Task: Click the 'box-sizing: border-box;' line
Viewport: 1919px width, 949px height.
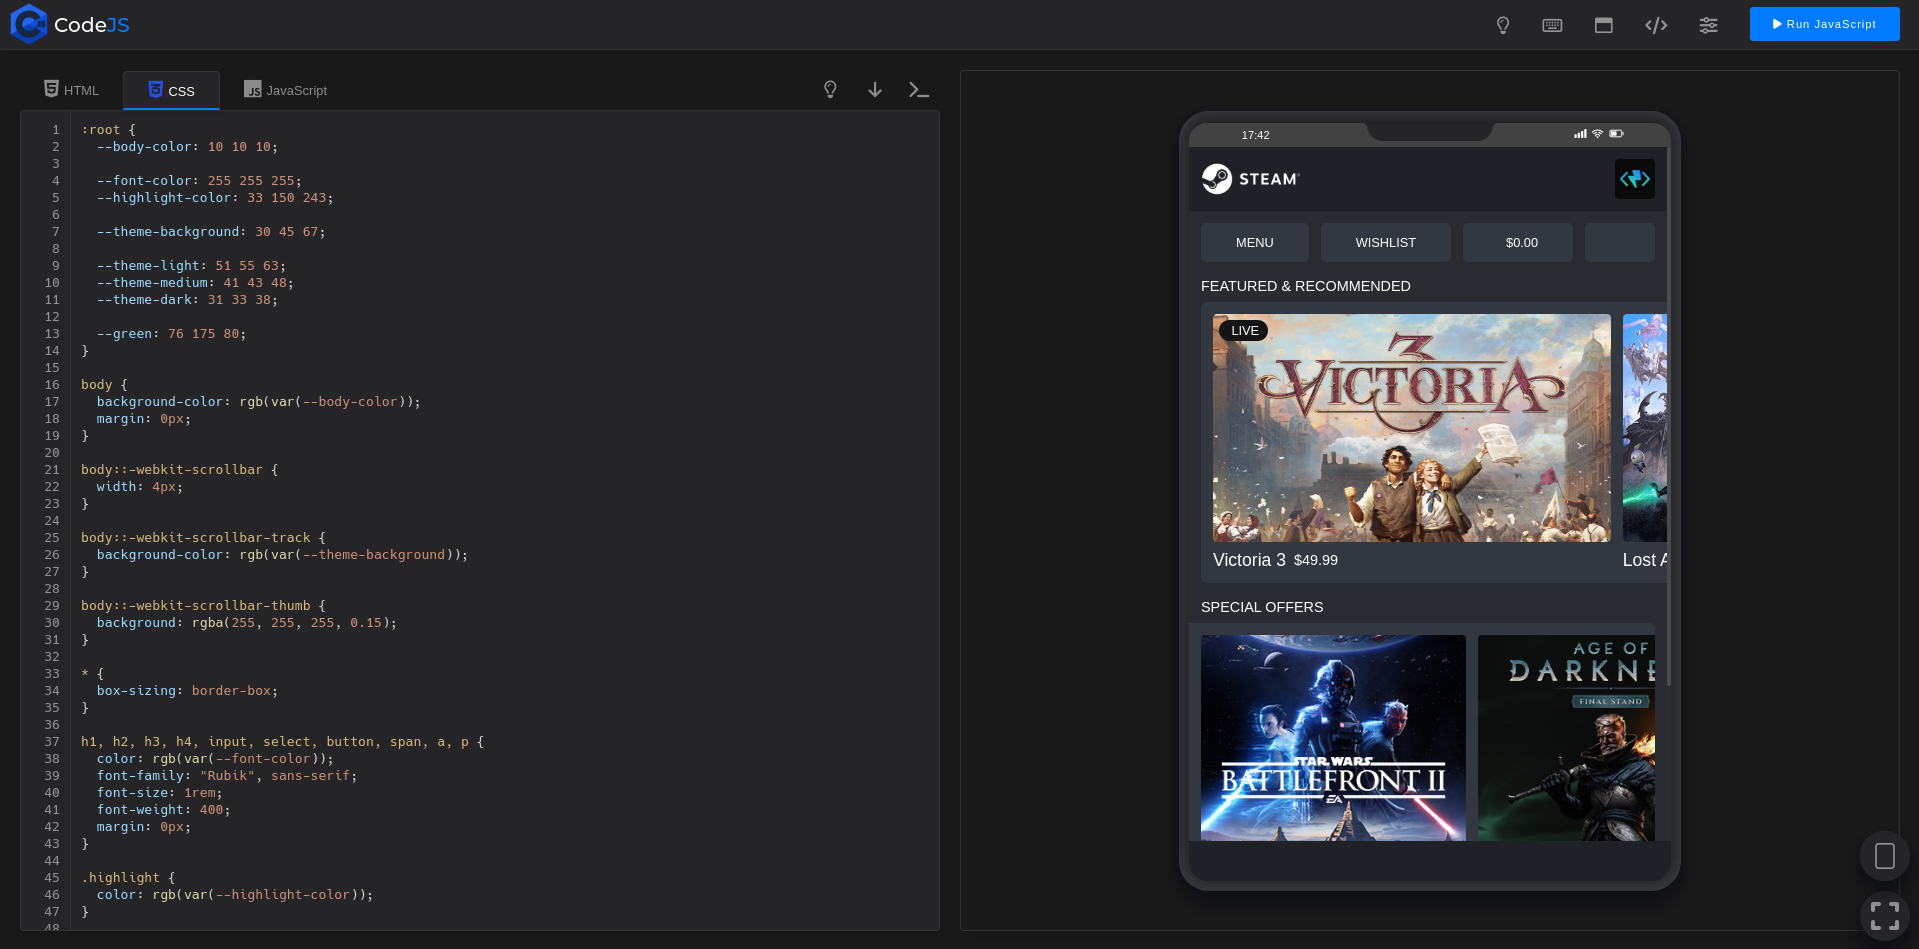Action: click(x=187, y=691)
